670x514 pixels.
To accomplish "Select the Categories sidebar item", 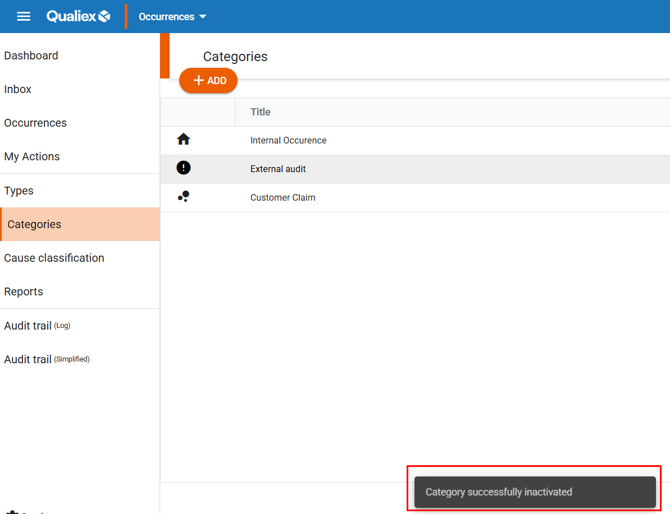I will [x=34, y=224].
